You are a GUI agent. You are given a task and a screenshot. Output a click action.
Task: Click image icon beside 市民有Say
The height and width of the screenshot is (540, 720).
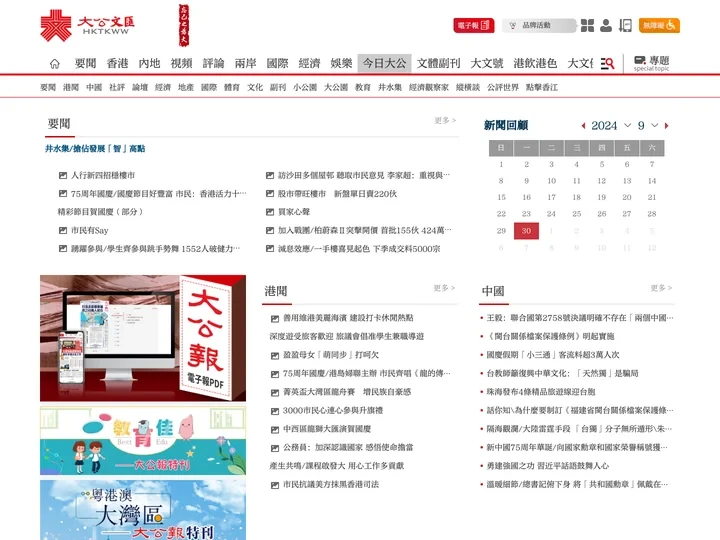point(63,231)
